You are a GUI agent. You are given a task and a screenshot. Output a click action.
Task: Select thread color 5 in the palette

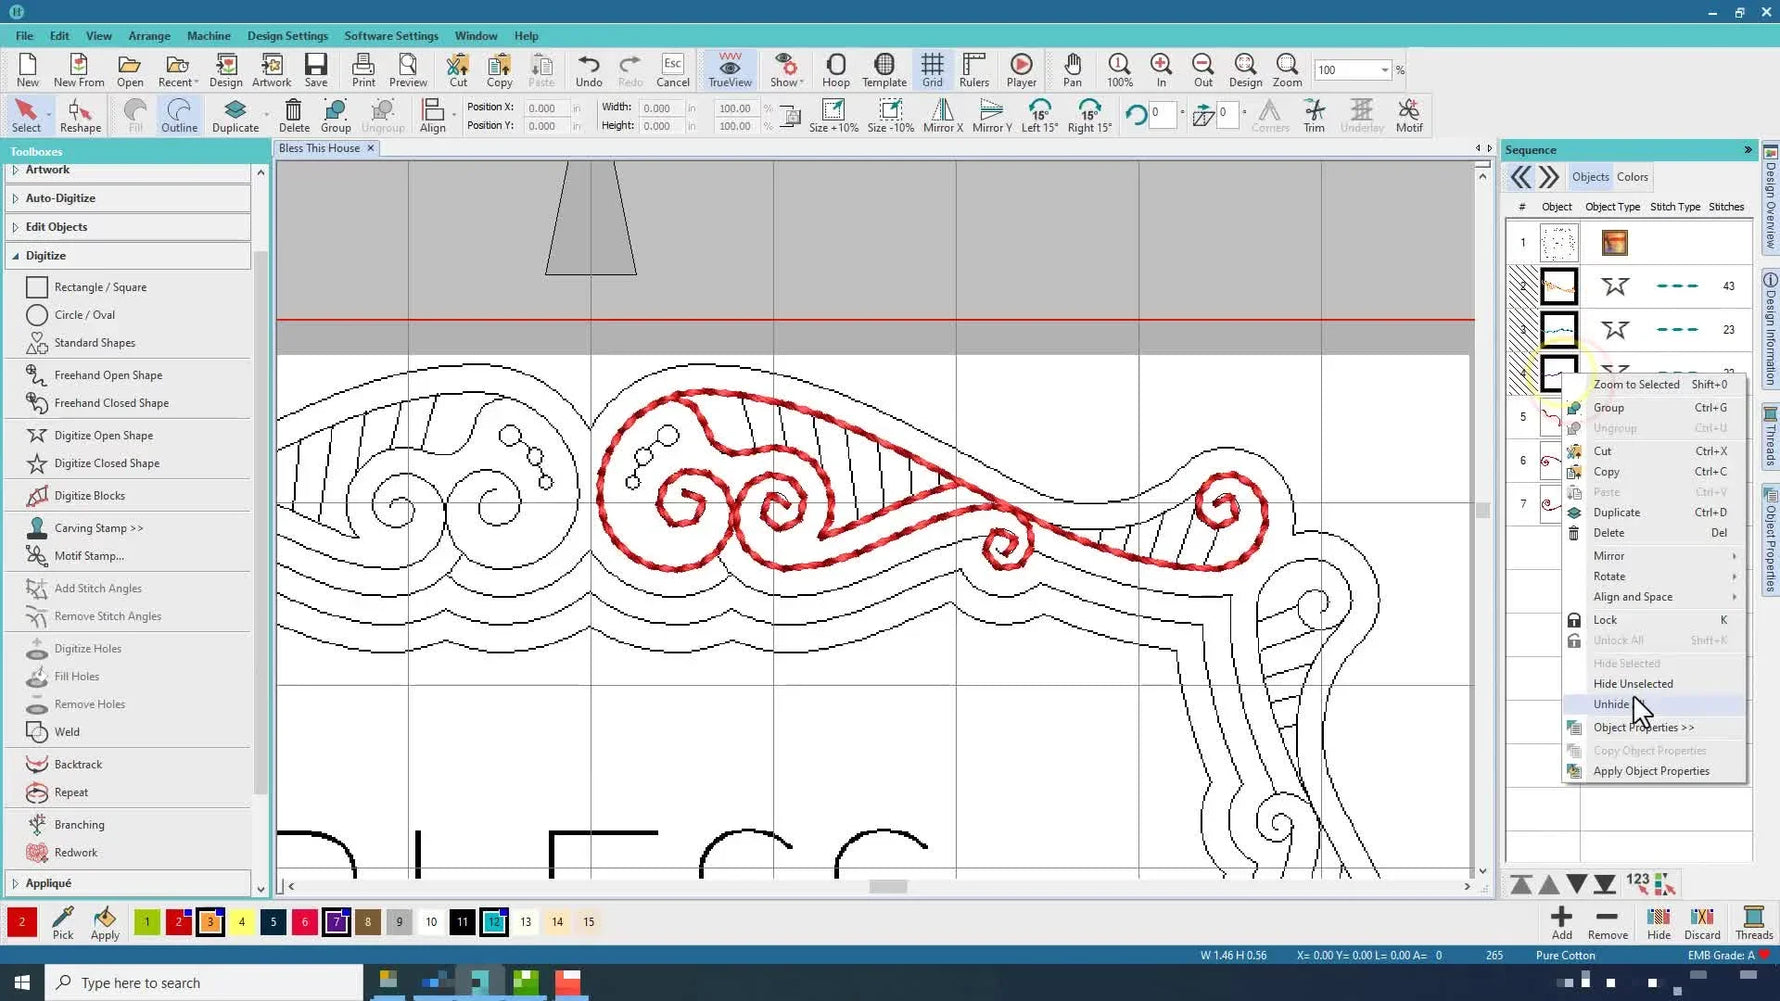click(273, 922)
